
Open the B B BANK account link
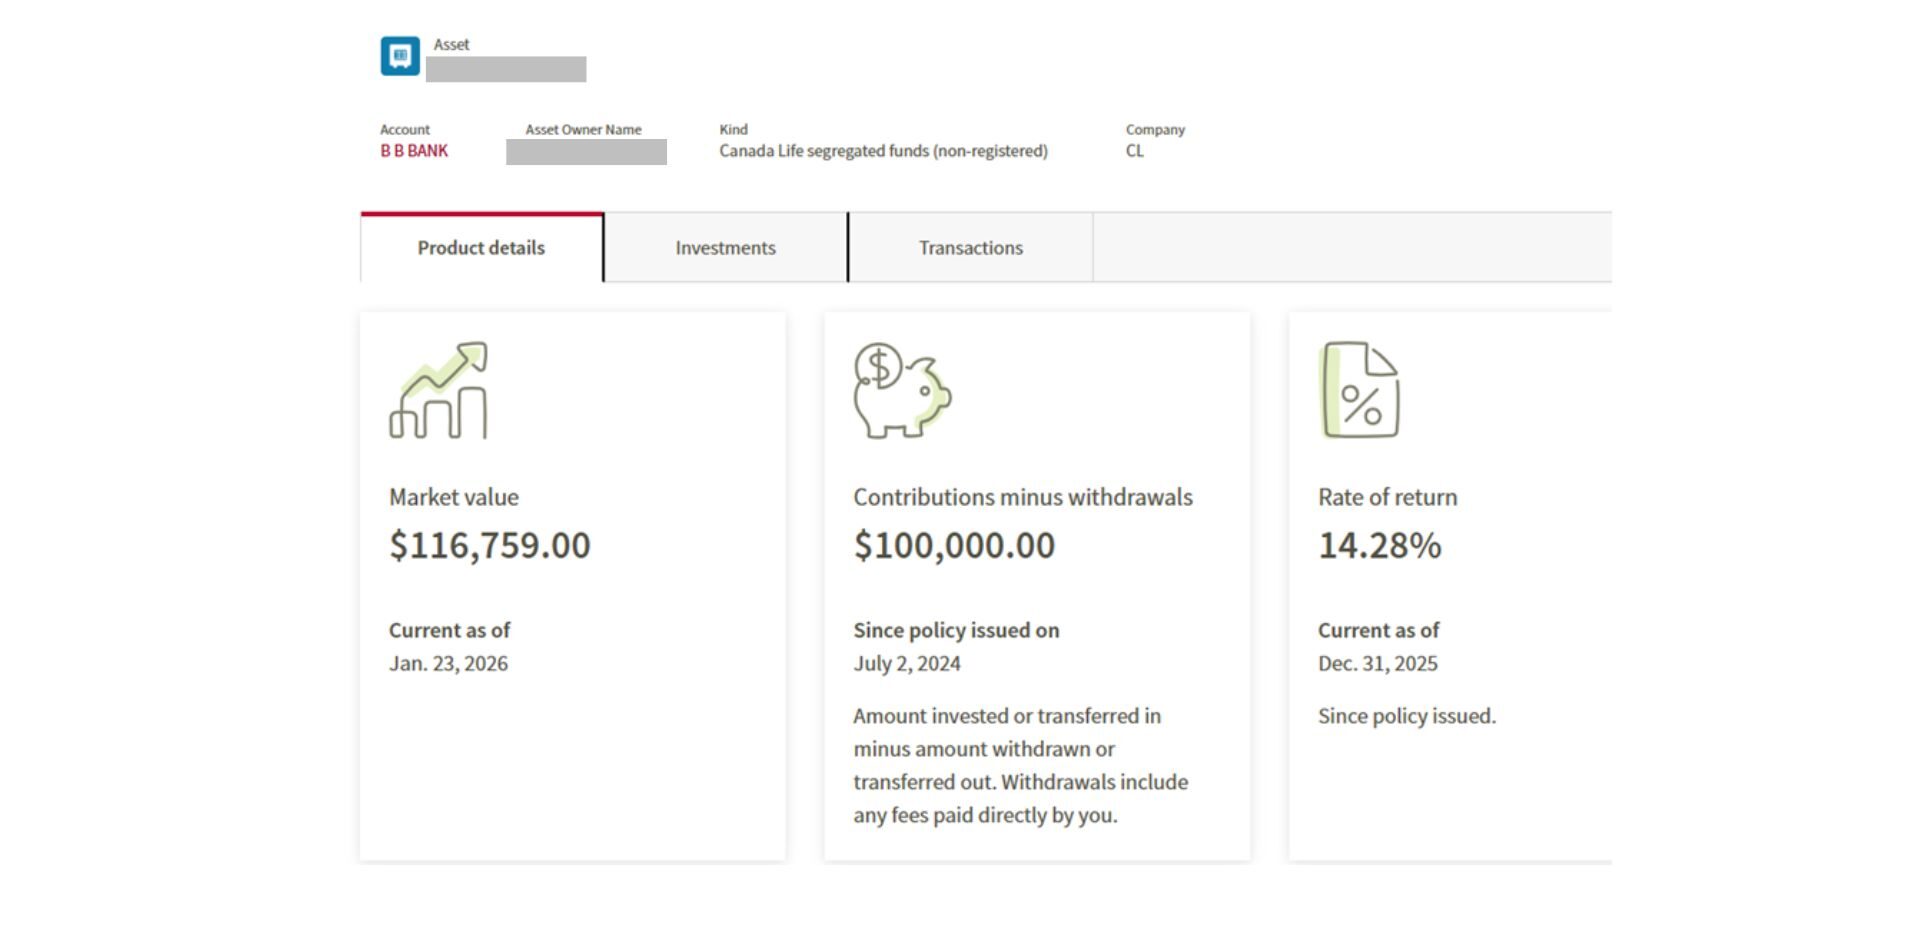point(414,151)
